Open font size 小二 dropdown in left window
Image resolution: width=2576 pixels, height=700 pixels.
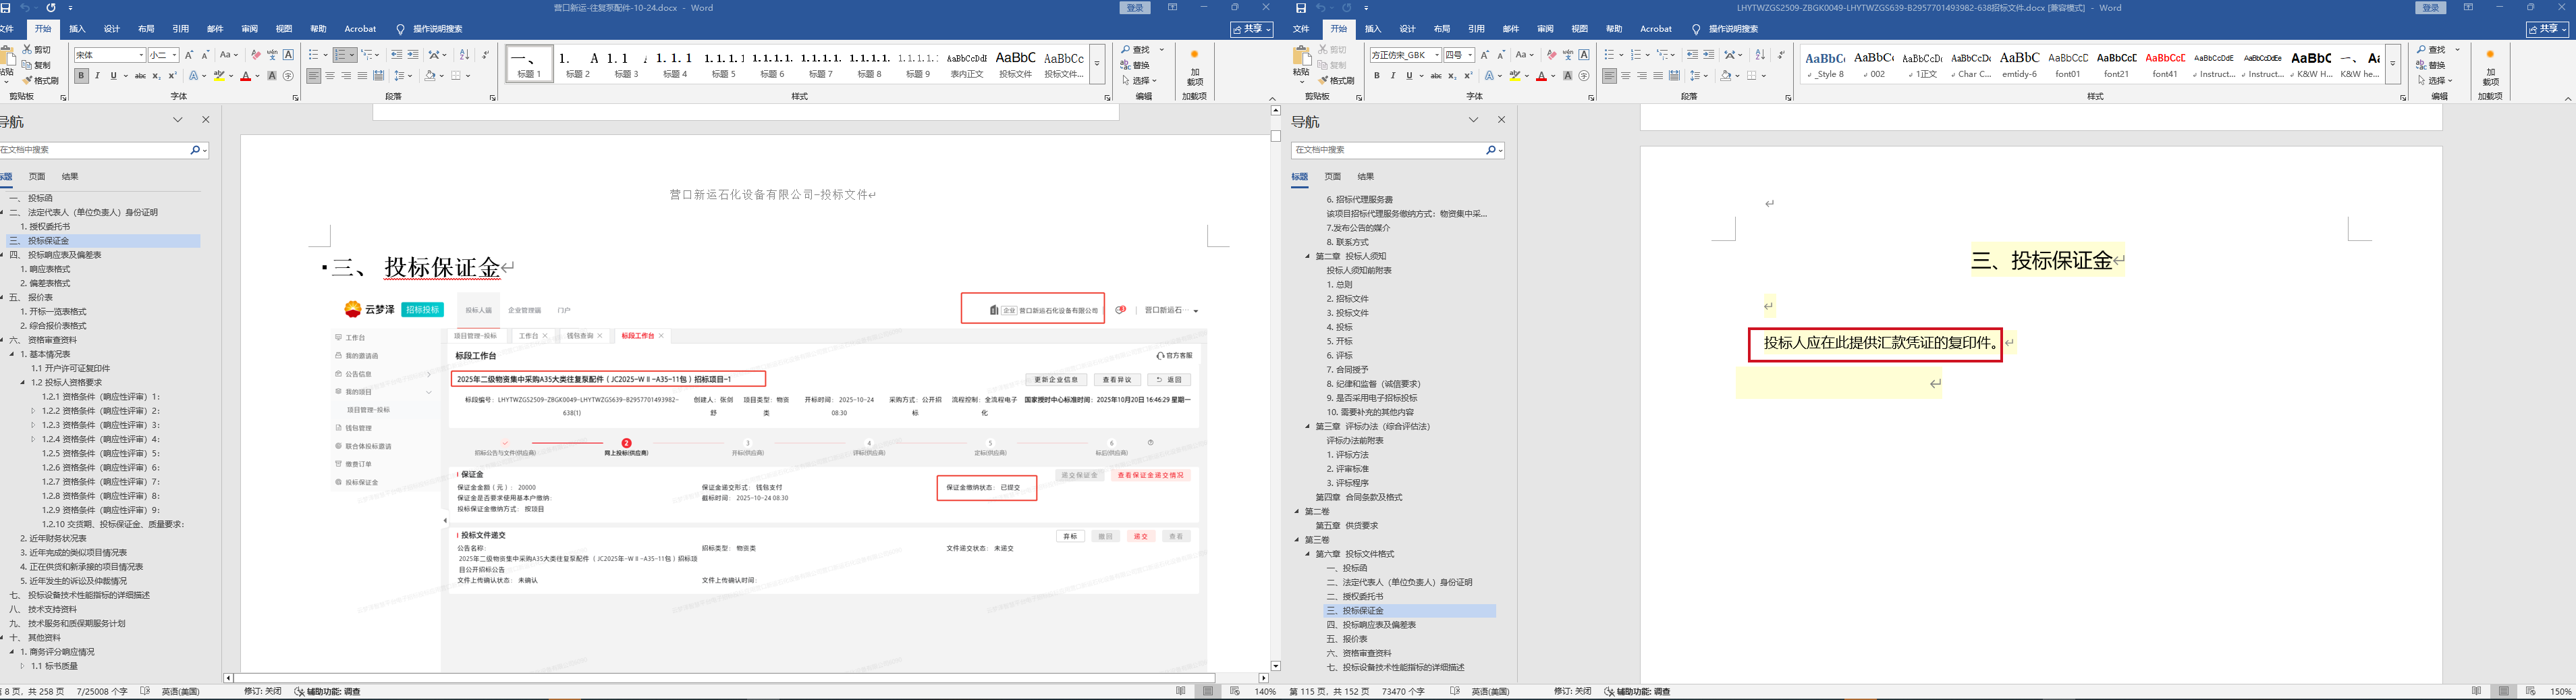(x=174, y=55)
